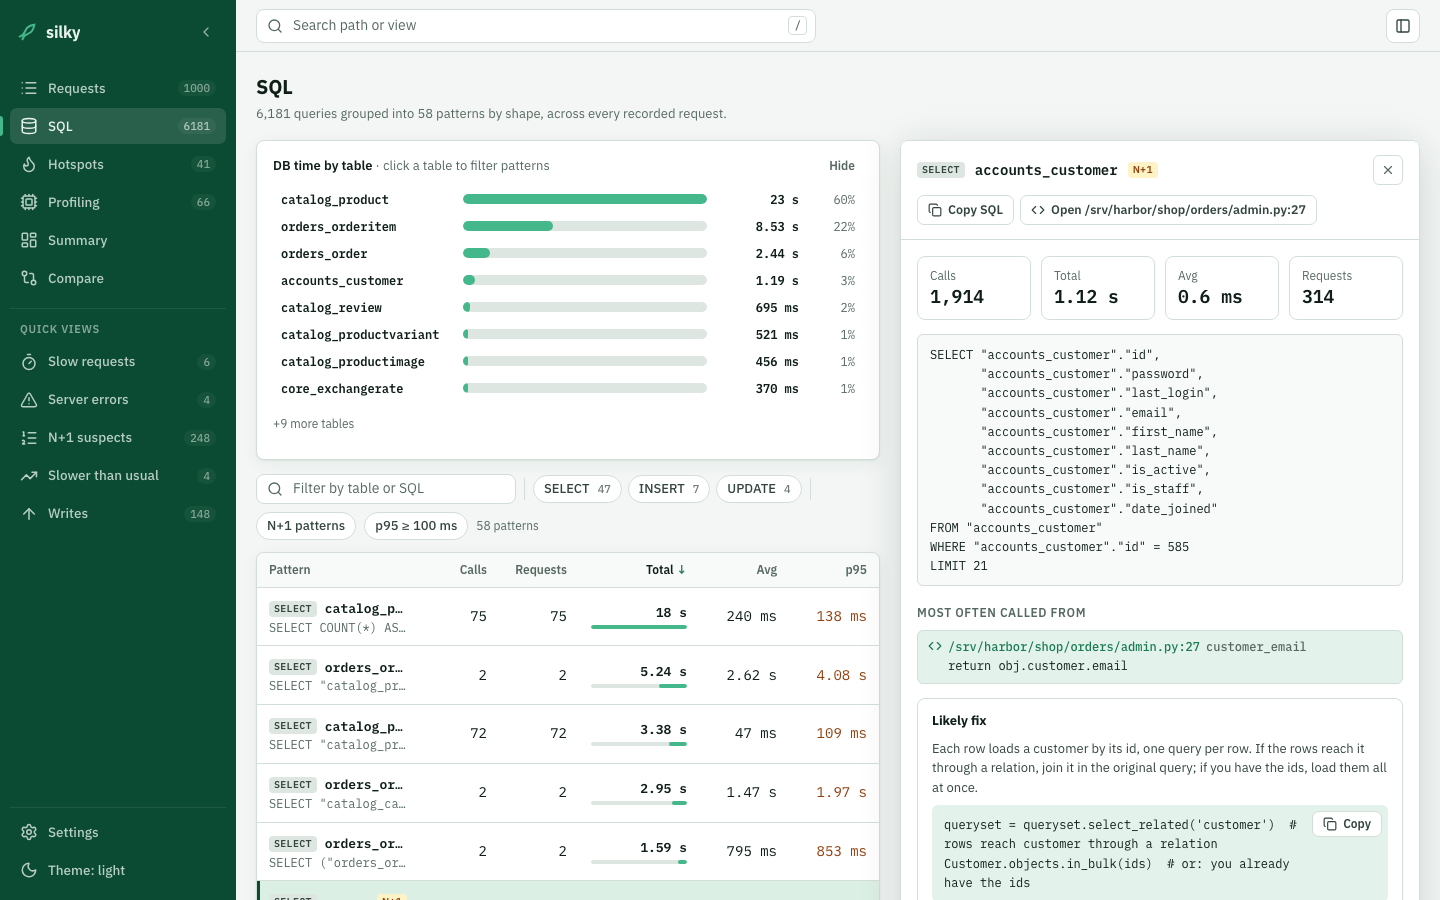Copy the likely fix code snippet
This screenshot has width=1440, height=900.
[x=1347, y=824]
